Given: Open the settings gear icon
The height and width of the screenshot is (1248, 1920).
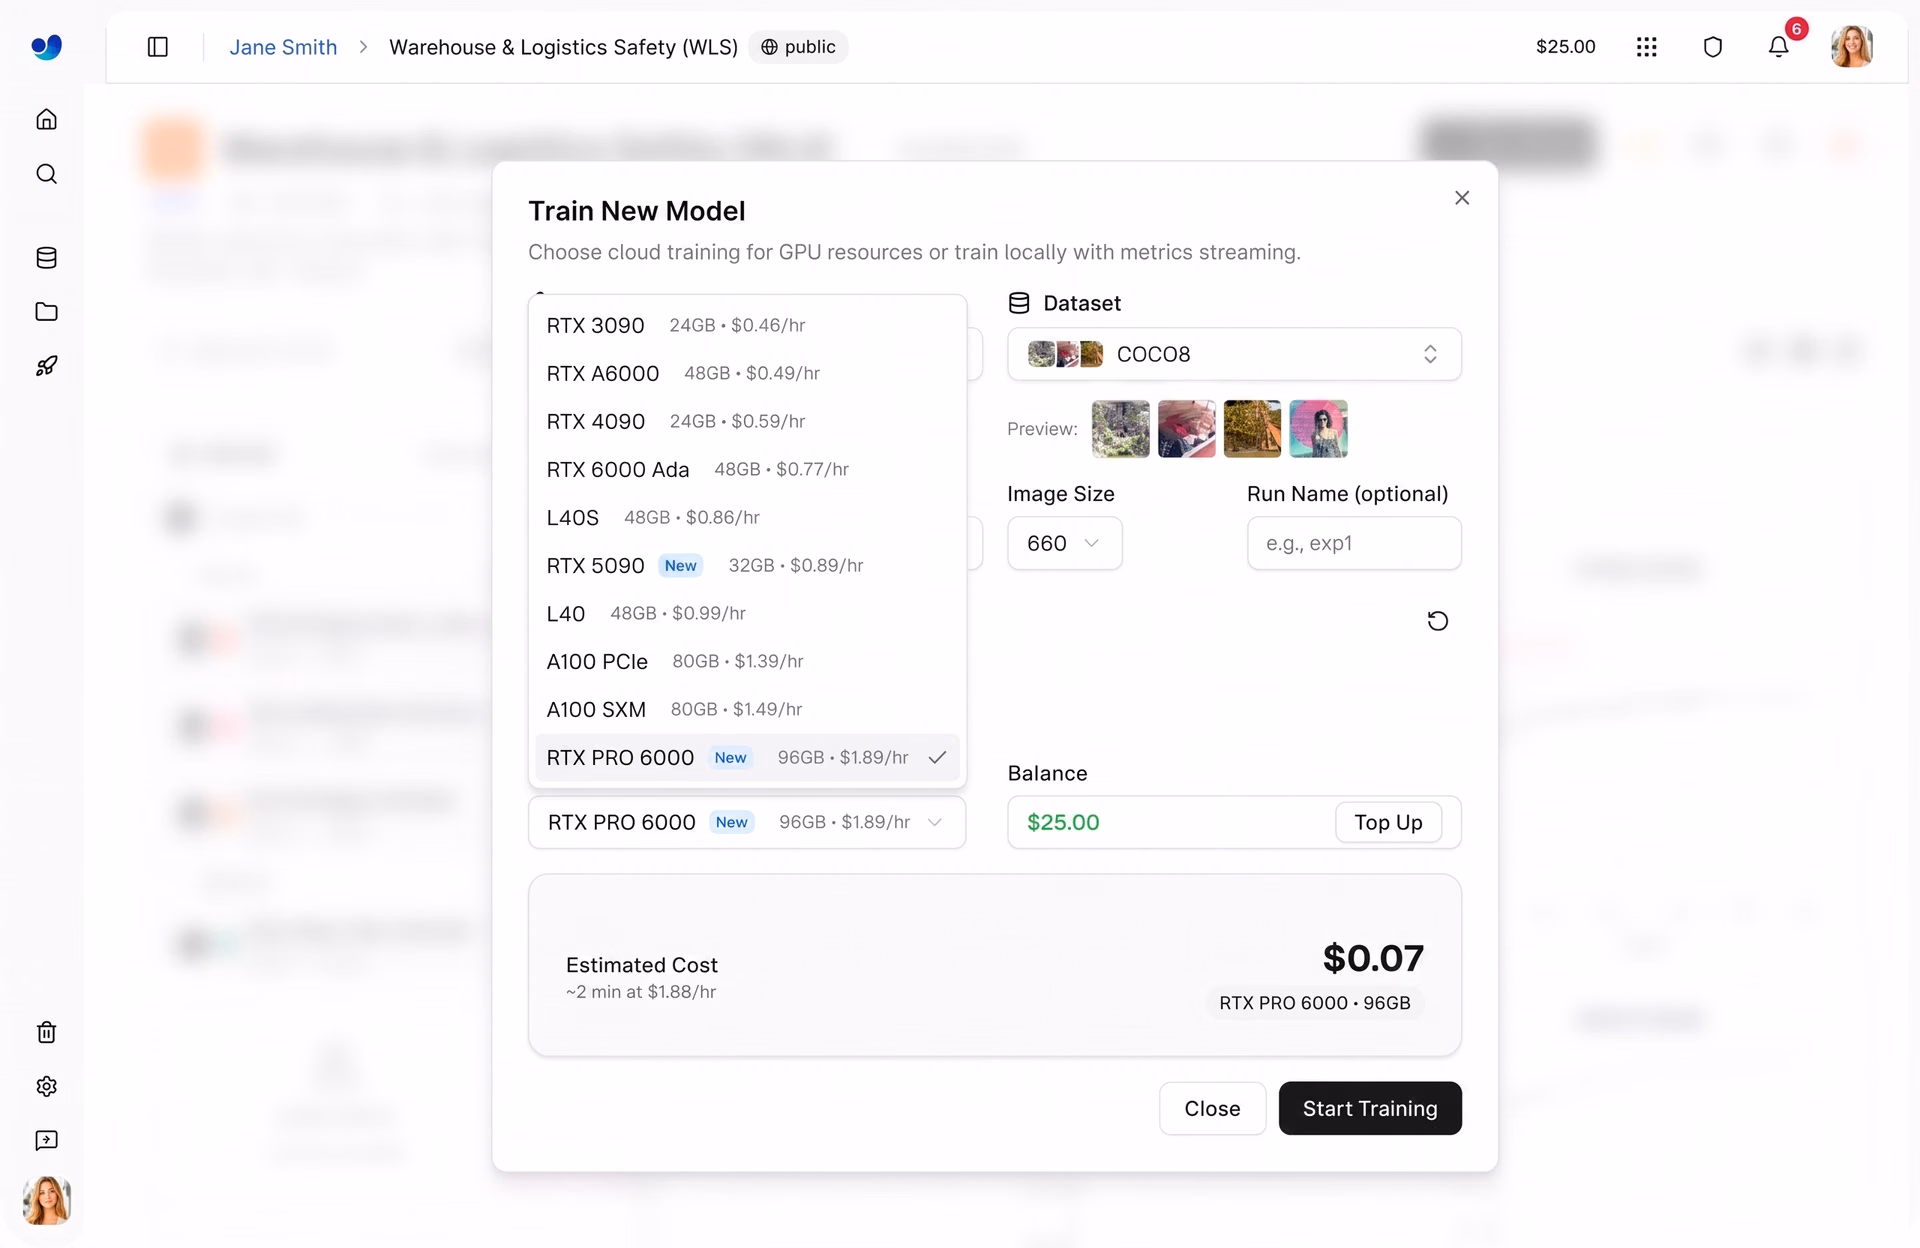Looking at the screenshot, I should click(x=46, y=1086).
